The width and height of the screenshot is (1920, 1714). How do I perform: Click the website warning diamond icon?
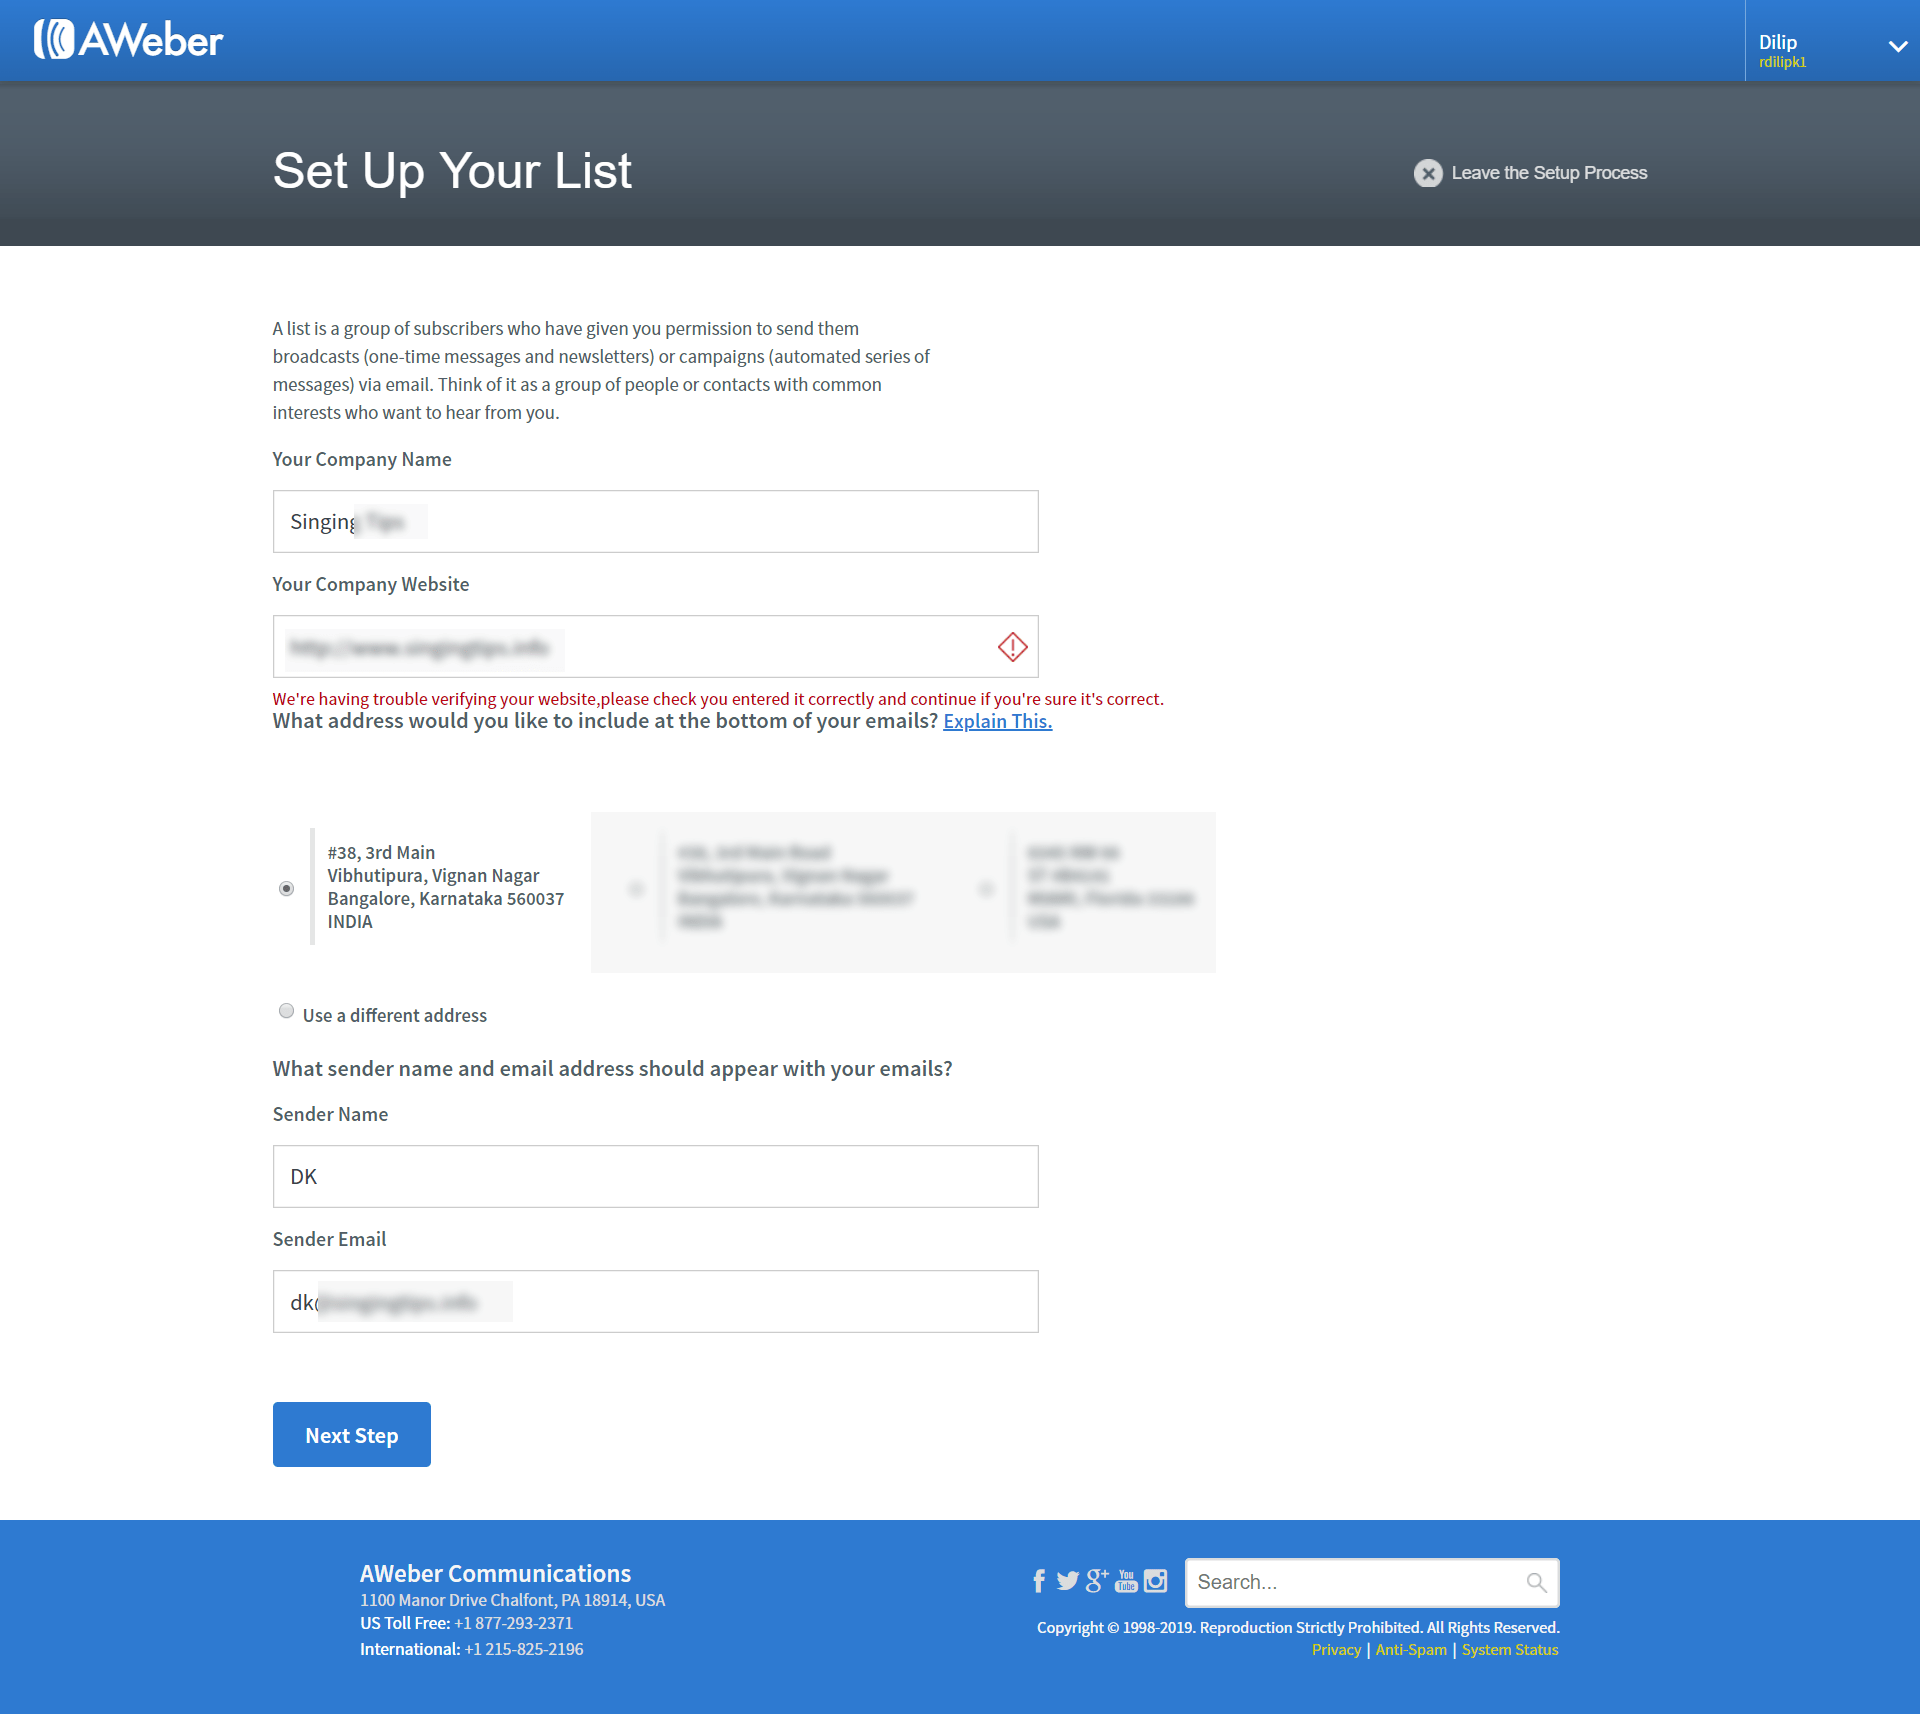pos(1012,647)
